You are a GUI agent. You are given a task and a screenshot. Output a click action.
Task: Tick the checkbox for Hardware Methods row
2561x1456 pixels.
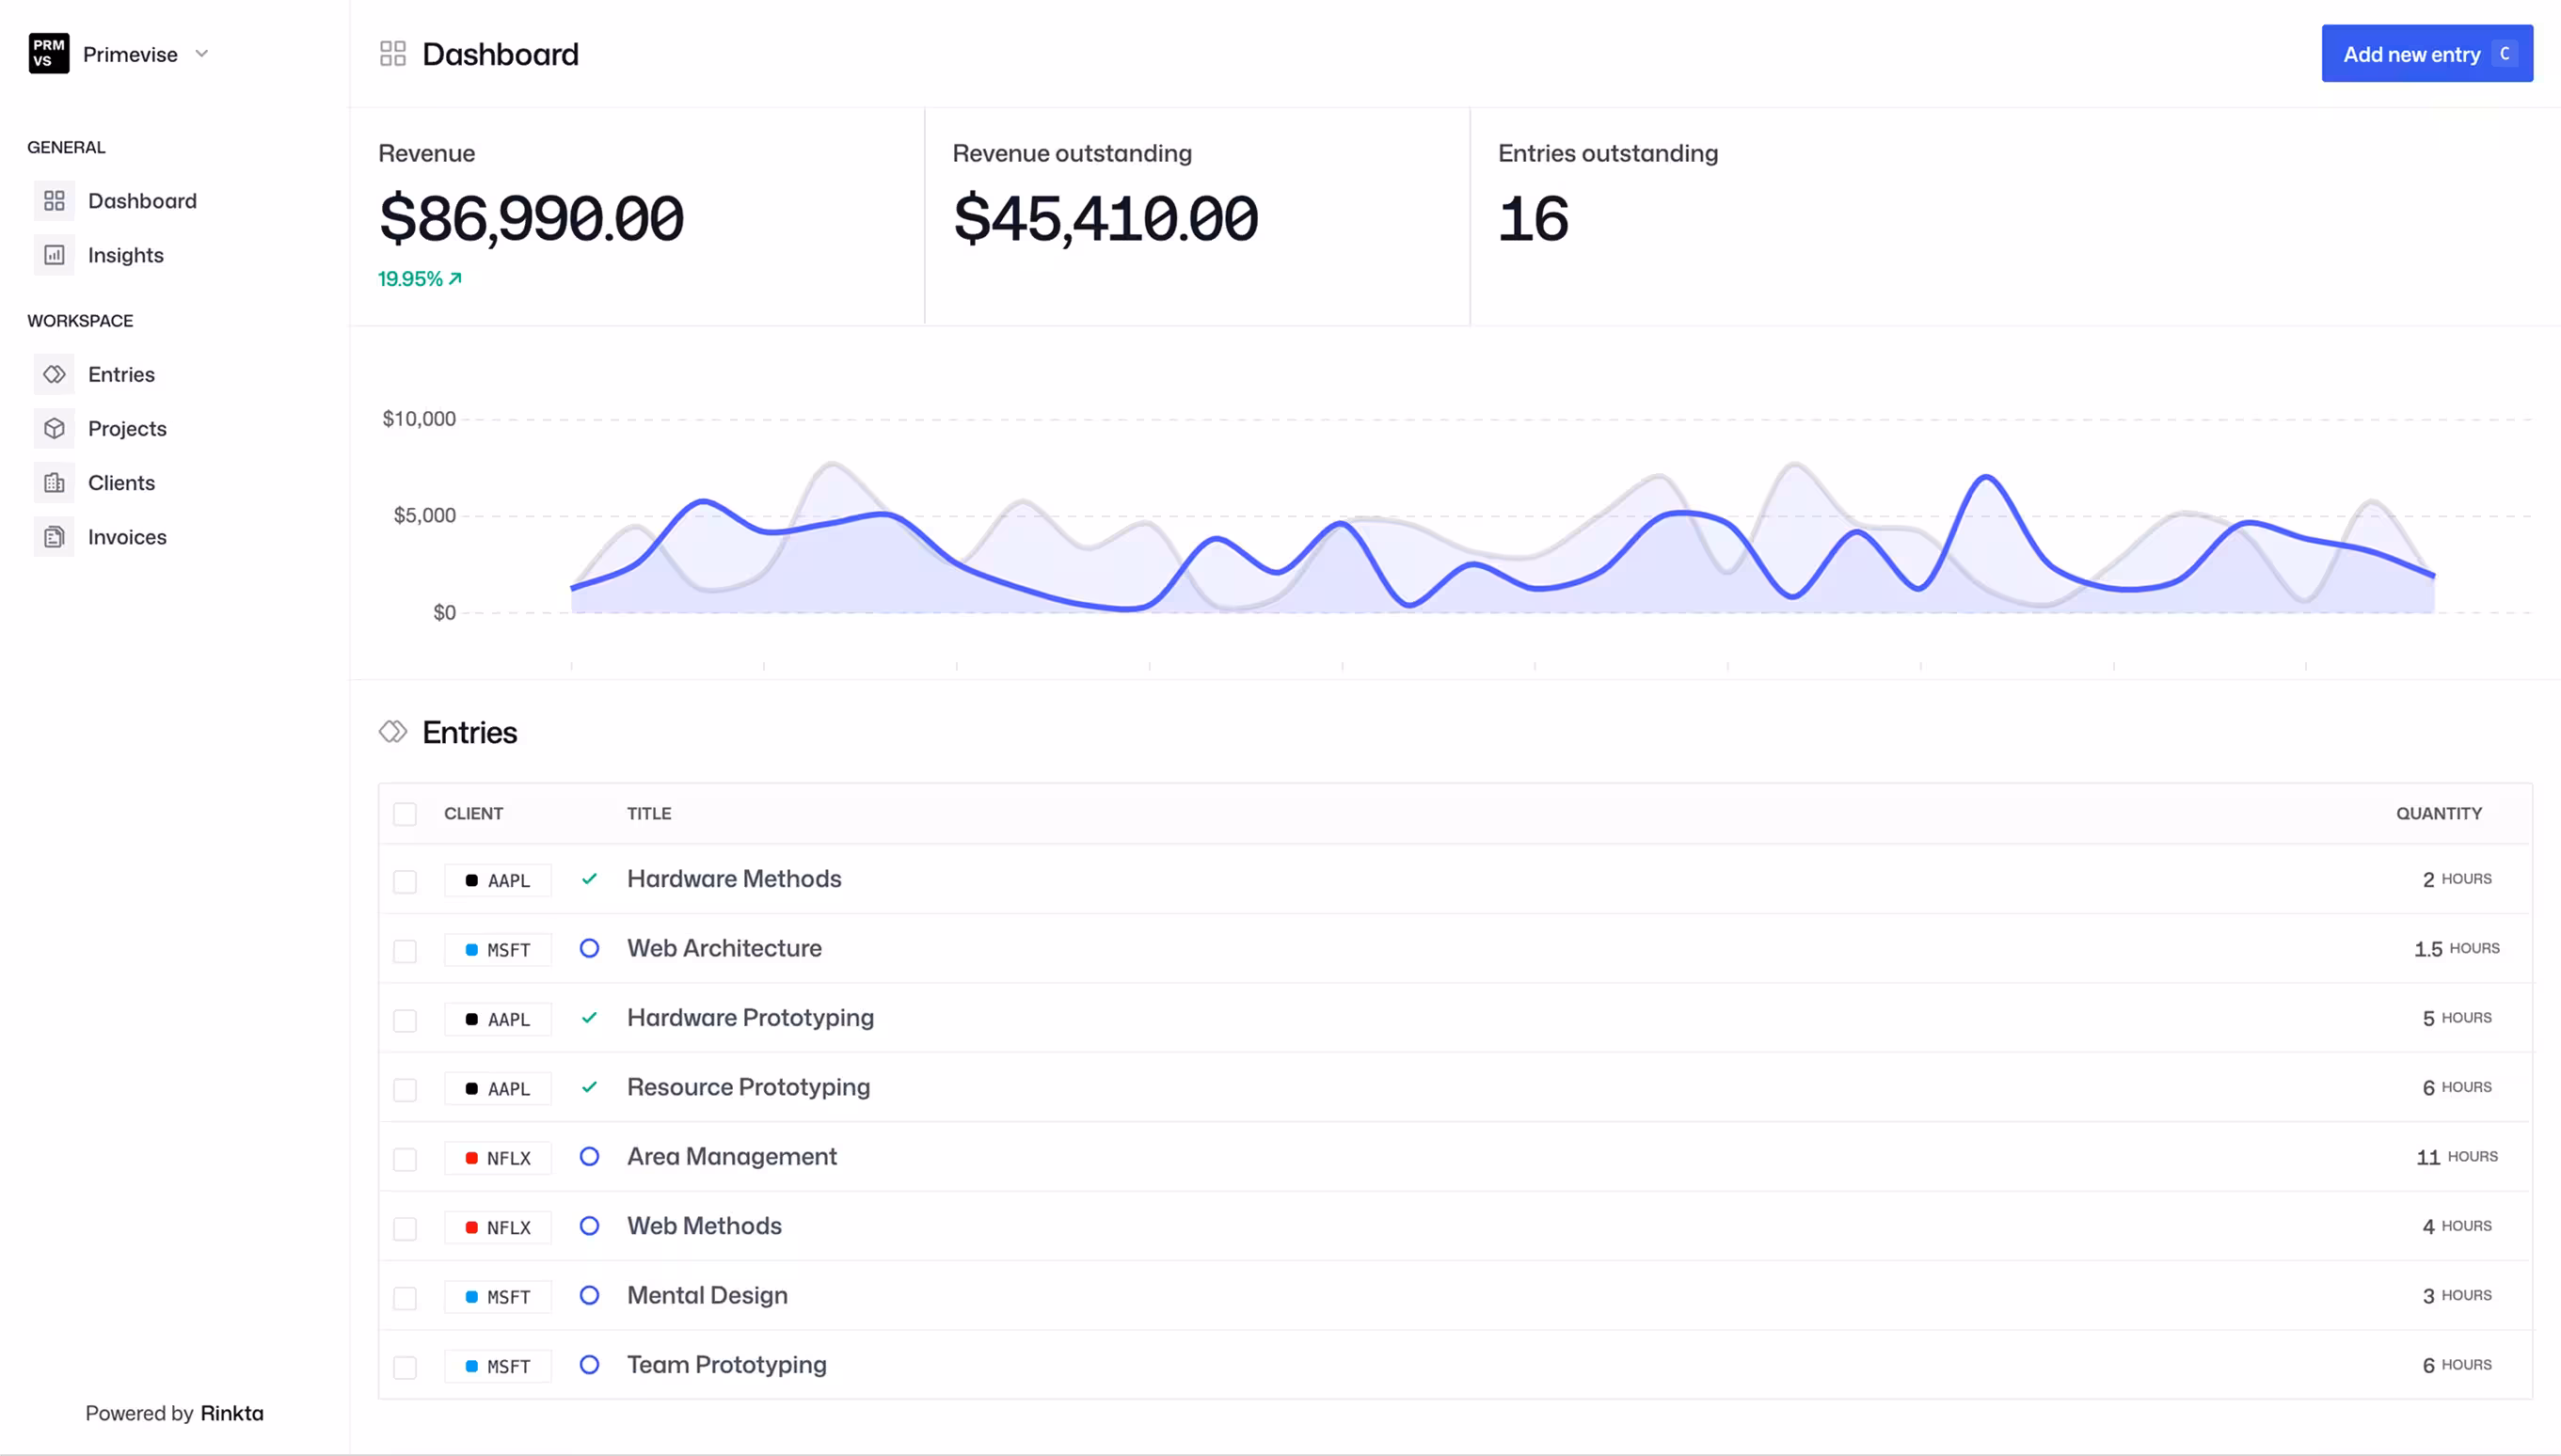pos(404,881)
